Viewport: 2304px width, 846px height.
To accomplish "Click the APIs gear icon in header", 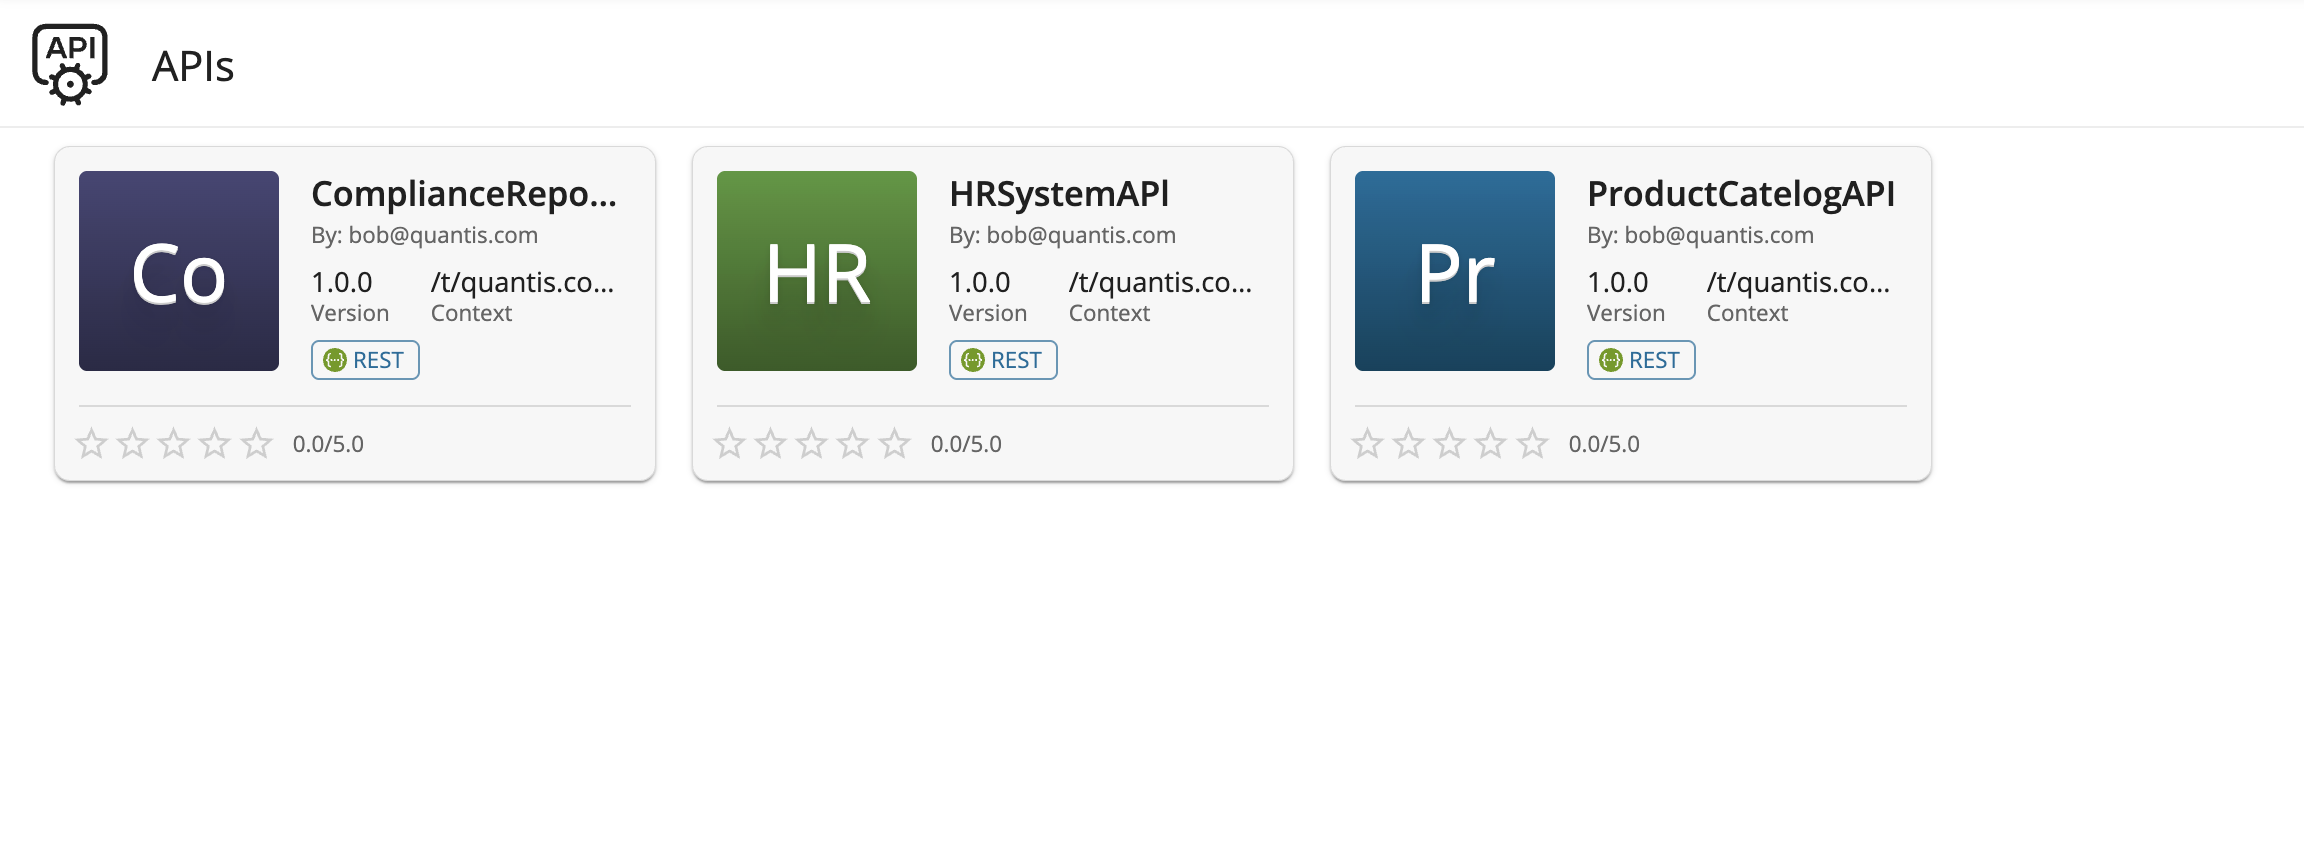I will tap(69, 65).
